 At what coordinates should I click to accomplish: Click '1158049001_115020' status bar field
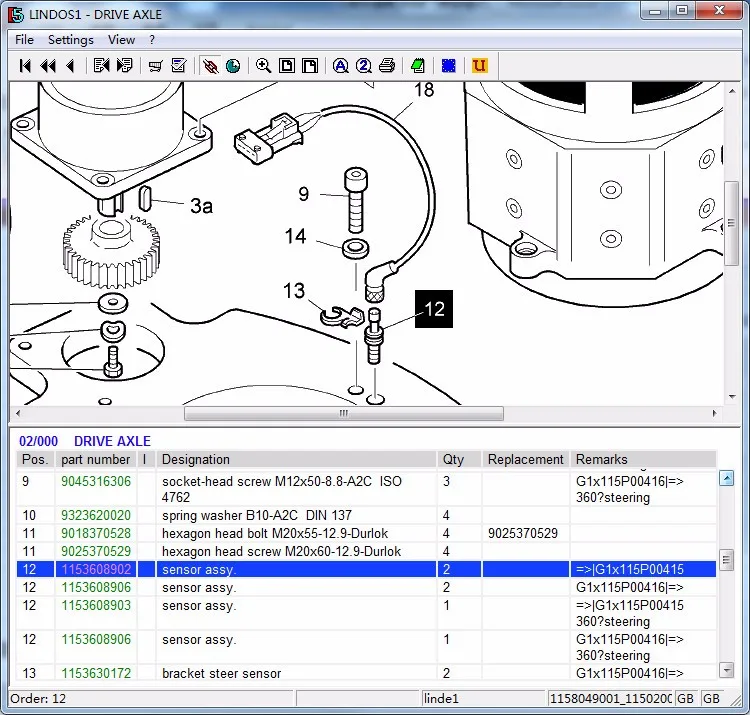pyautogui.click(x=611, y=699)
